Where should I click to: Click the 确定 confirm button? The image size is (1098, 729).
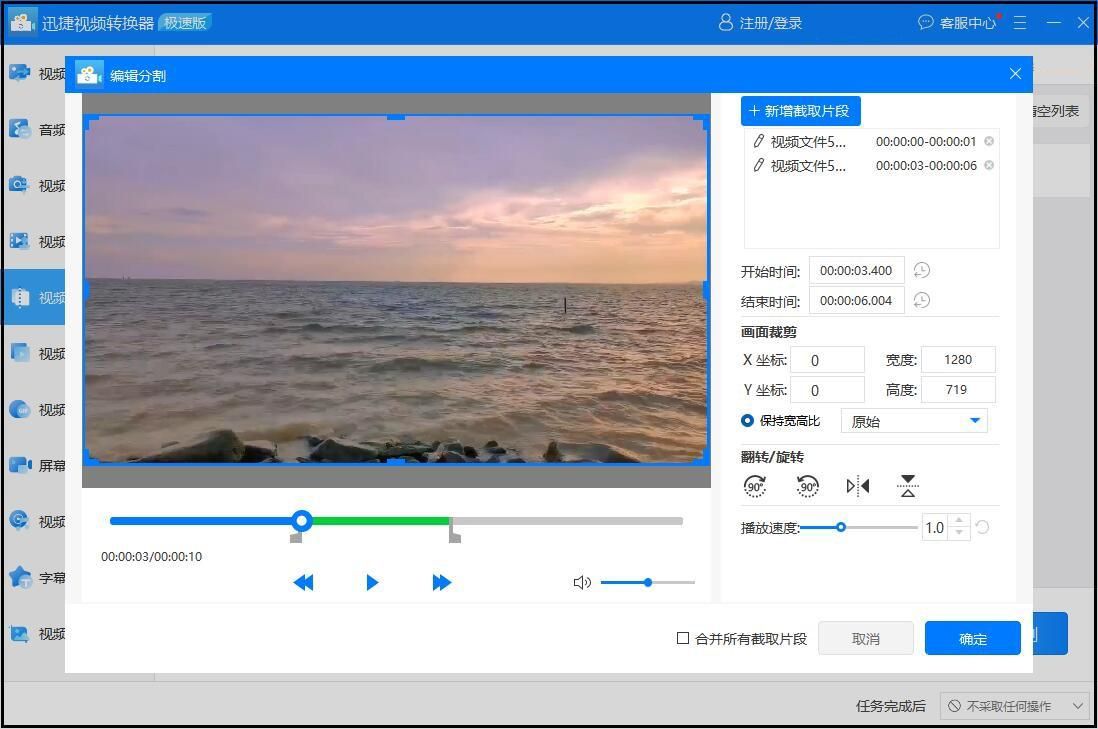[x=971, y=638]
